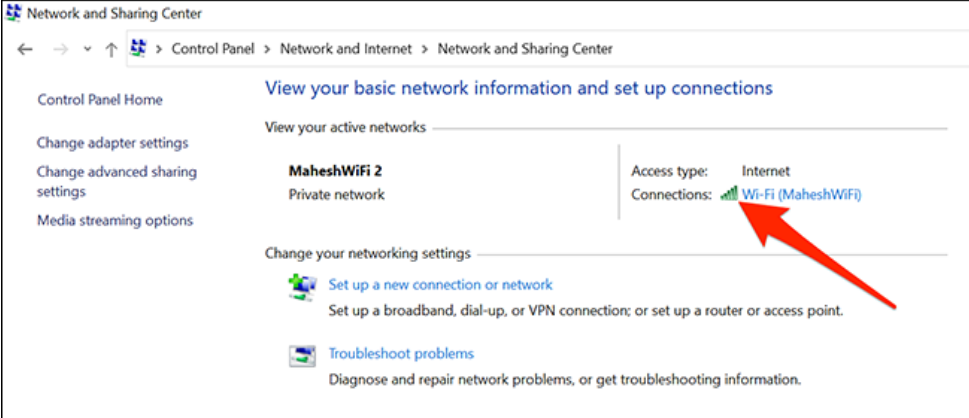This screenshot has height=418, width=969.
Task: Go to the Control Panel breadcrumb
Action: (213, 49)
